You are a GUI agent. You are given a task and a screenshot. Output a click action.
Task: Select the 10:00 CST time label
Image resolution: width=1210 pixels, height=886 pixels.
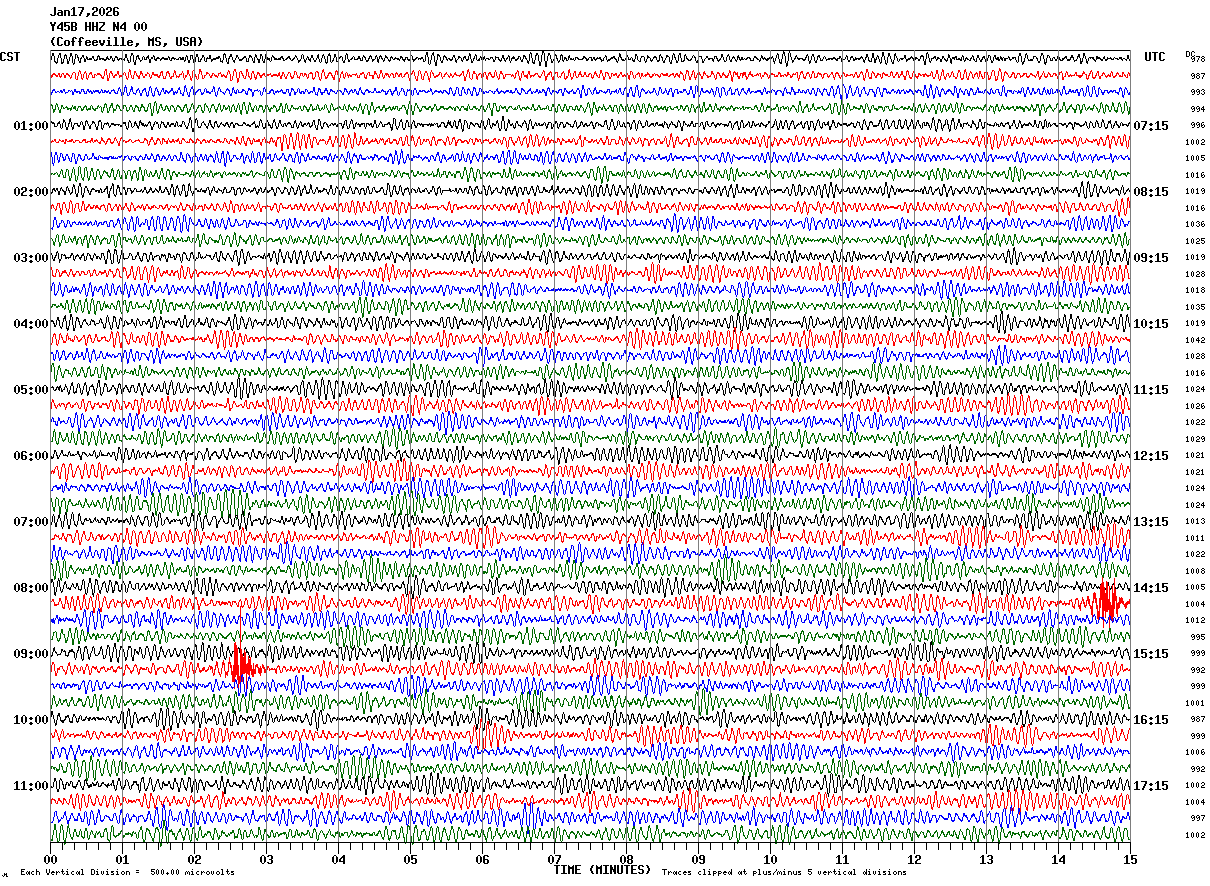[x=31, y=720]
